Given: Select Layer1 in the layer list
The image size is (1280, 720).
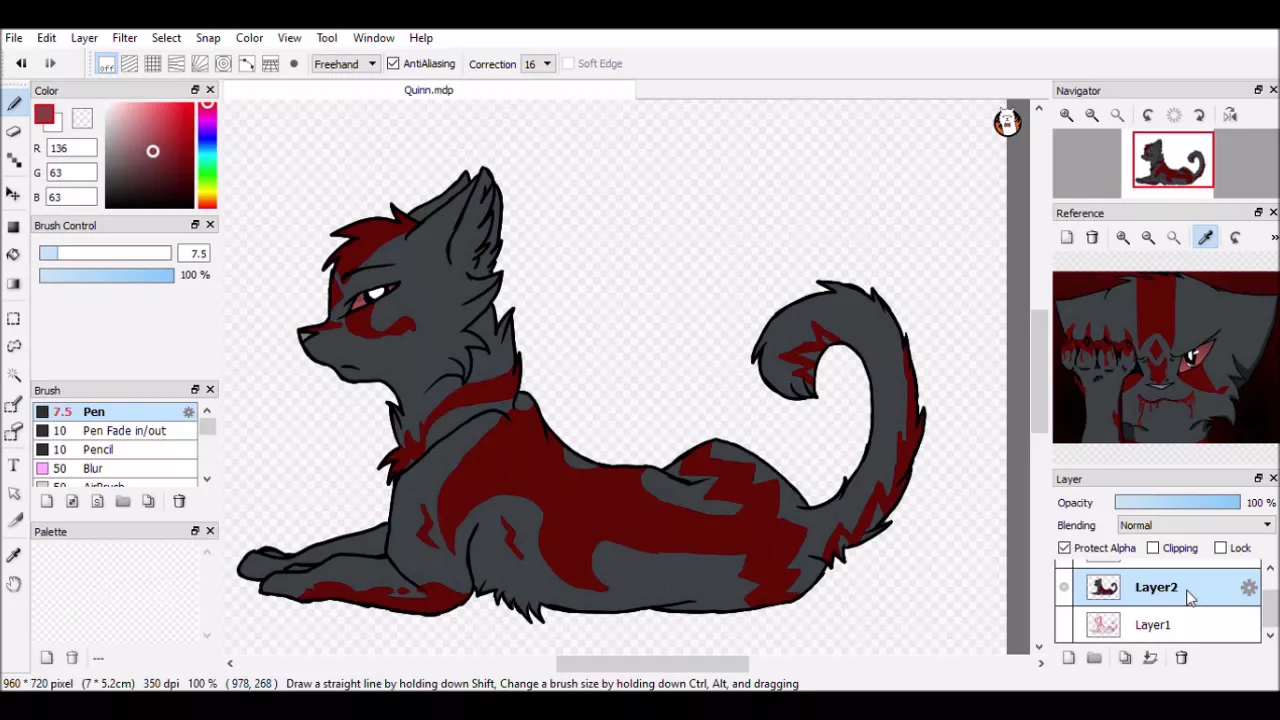Looking at the screenshot, I should pyautogui.click(x=1158, y=625).
